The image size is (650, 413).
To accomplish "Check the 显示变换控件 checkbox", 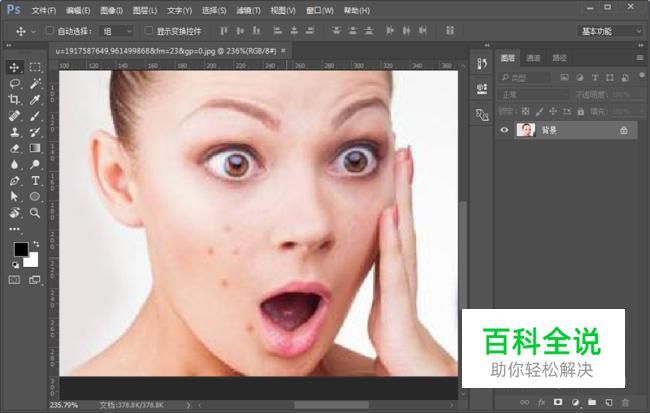I will [148, 31].
